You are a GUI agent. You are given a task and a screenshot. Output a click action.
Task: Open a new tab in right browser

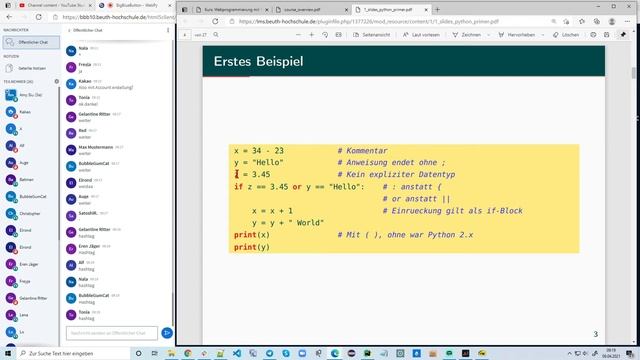coord(438,9)
